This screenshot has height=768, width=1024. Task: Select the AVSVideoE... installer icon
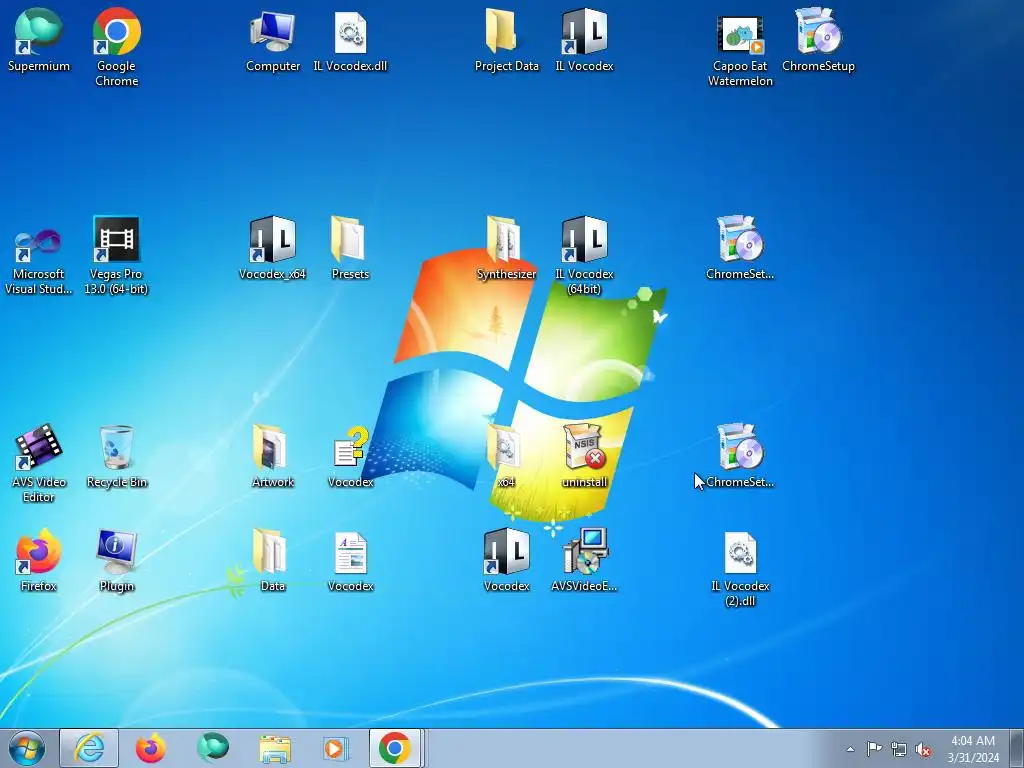click(584, 560)
